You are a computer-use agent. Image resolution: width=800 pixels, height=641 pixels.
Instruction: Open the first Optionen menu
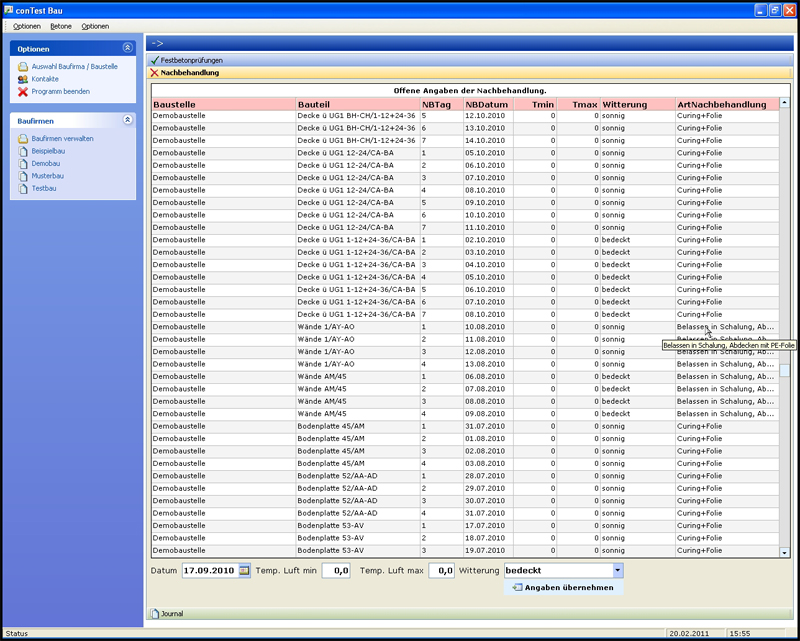point(27,26)
